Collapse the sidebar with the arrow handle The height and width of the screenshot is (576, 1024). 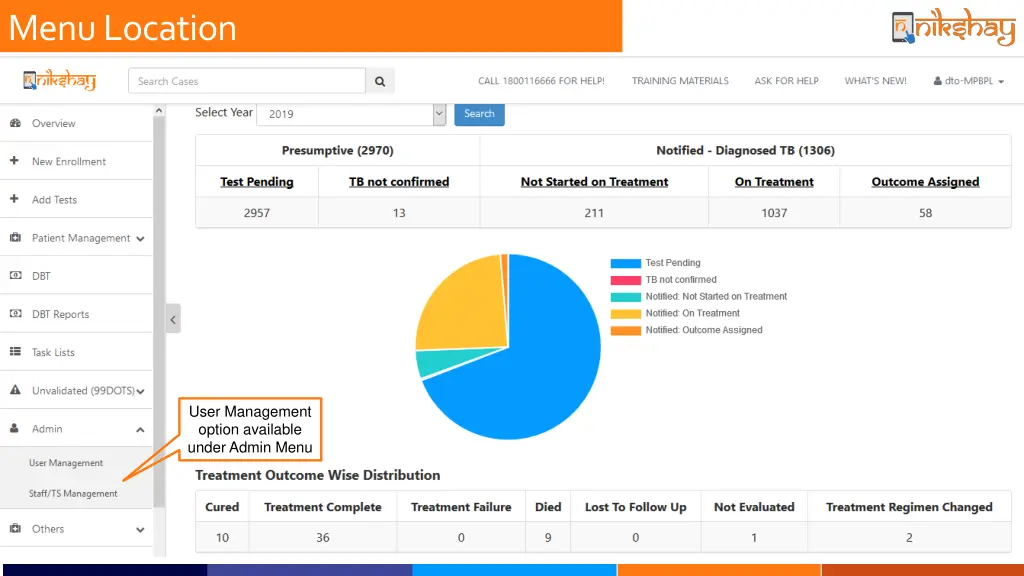tap(173, 319)
